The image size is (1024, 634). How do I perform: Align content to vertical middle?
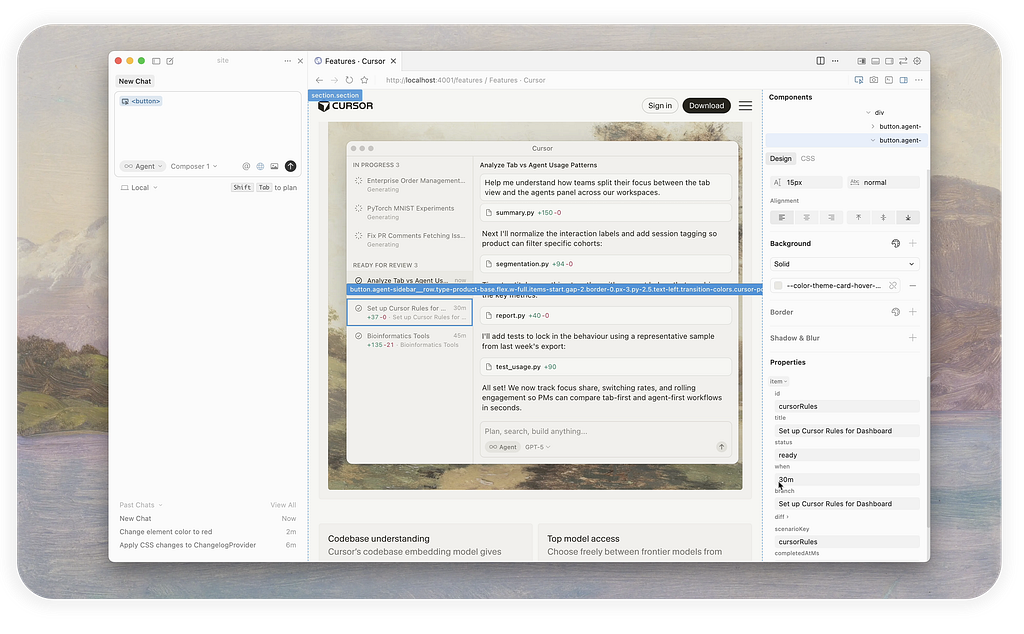coord(883,217)
